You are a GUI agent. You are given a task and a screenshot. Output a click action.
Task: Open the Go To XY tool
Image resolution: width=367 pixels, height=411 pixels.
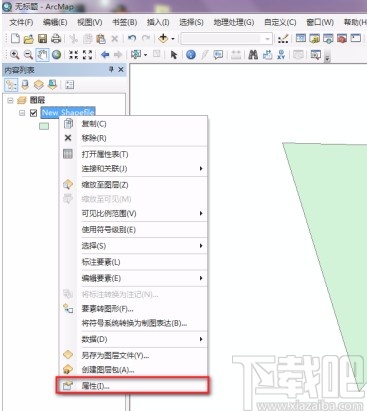[281, 54]
